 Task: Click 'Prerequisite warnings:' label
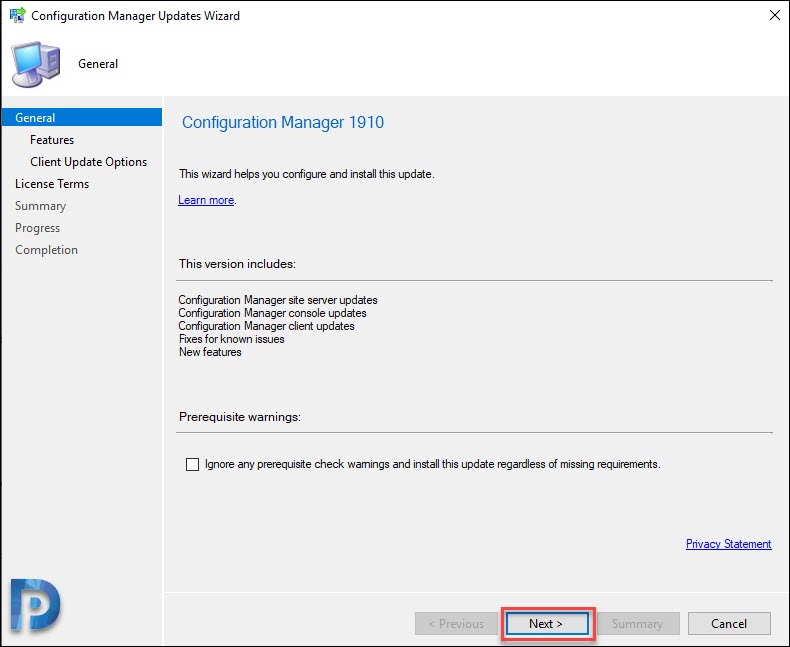(x=240, y=417)
